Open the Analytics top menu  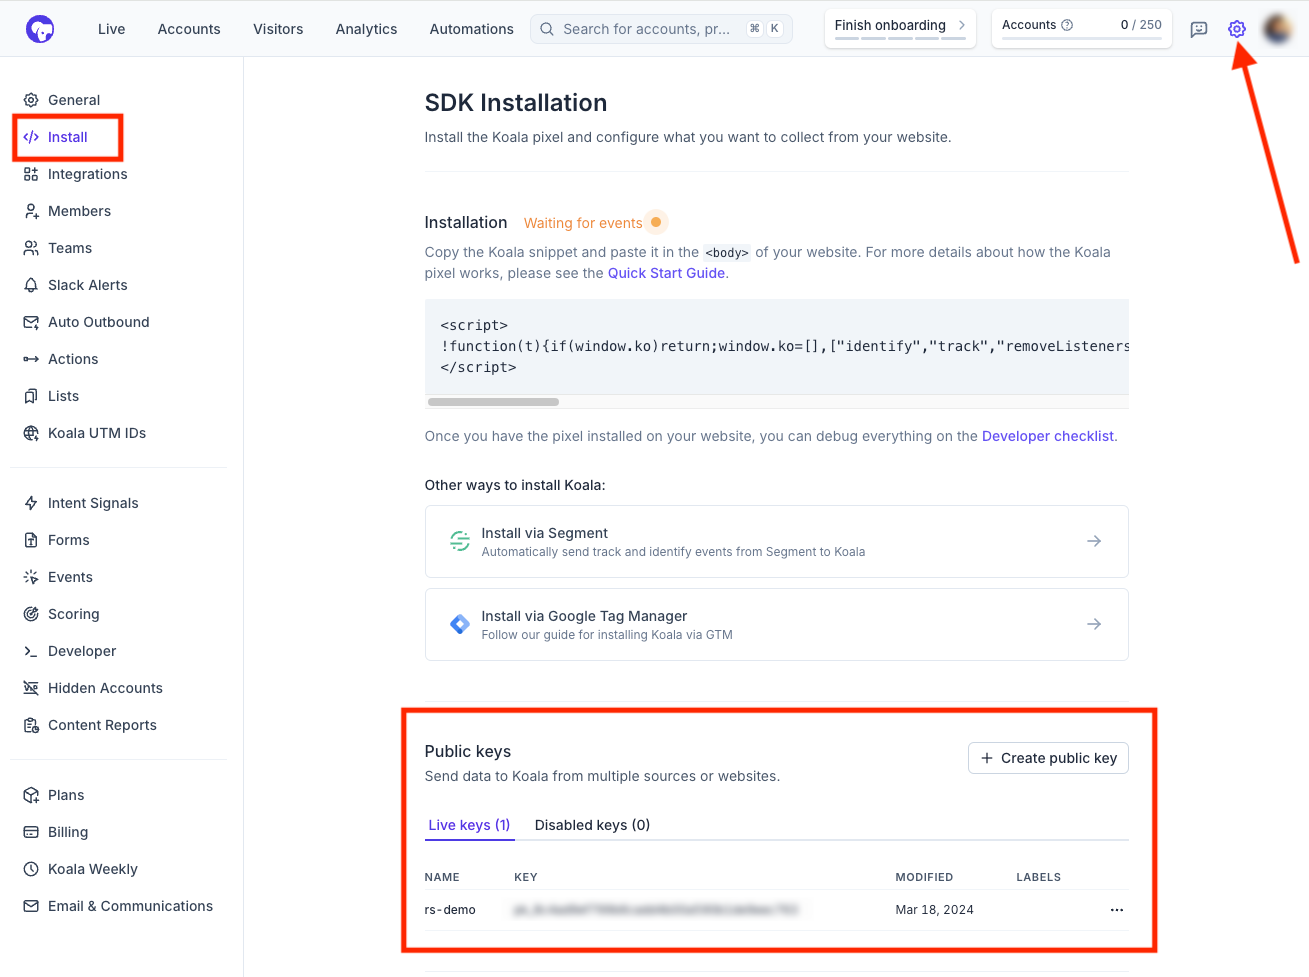(x=366, y=29)
